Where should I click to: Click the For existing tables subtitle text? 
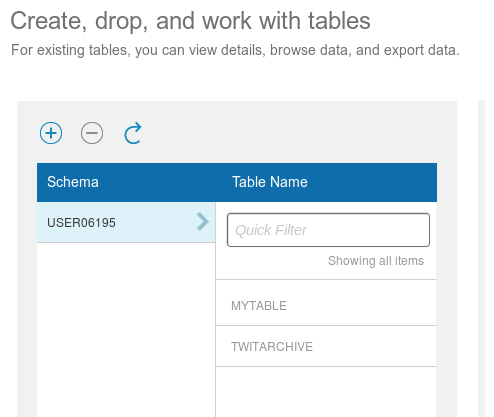pos(235,50)
